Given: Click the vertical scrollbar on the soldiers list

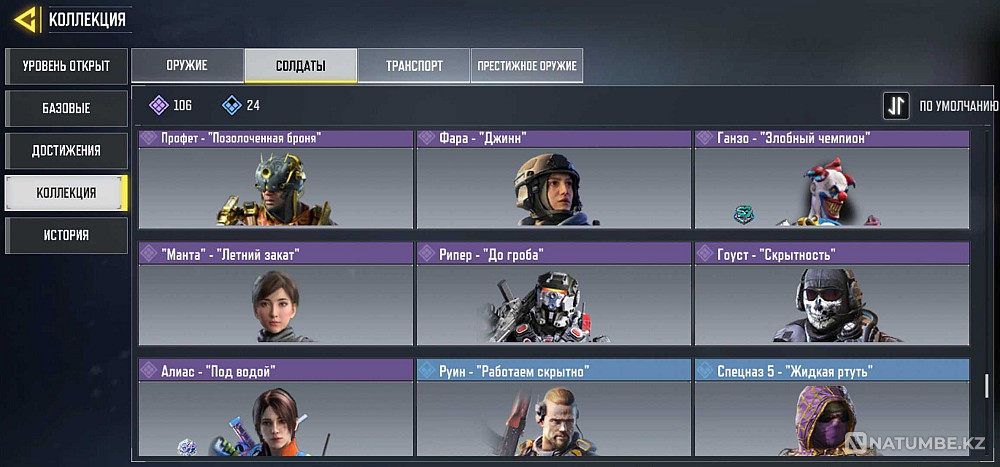Looking at the screenshot, I should point(987,385).
